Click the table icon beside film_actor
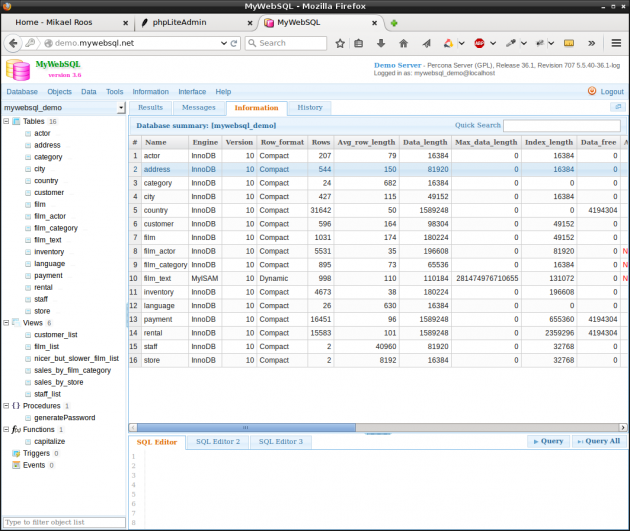The image size is (630, 531). (28, 216)
